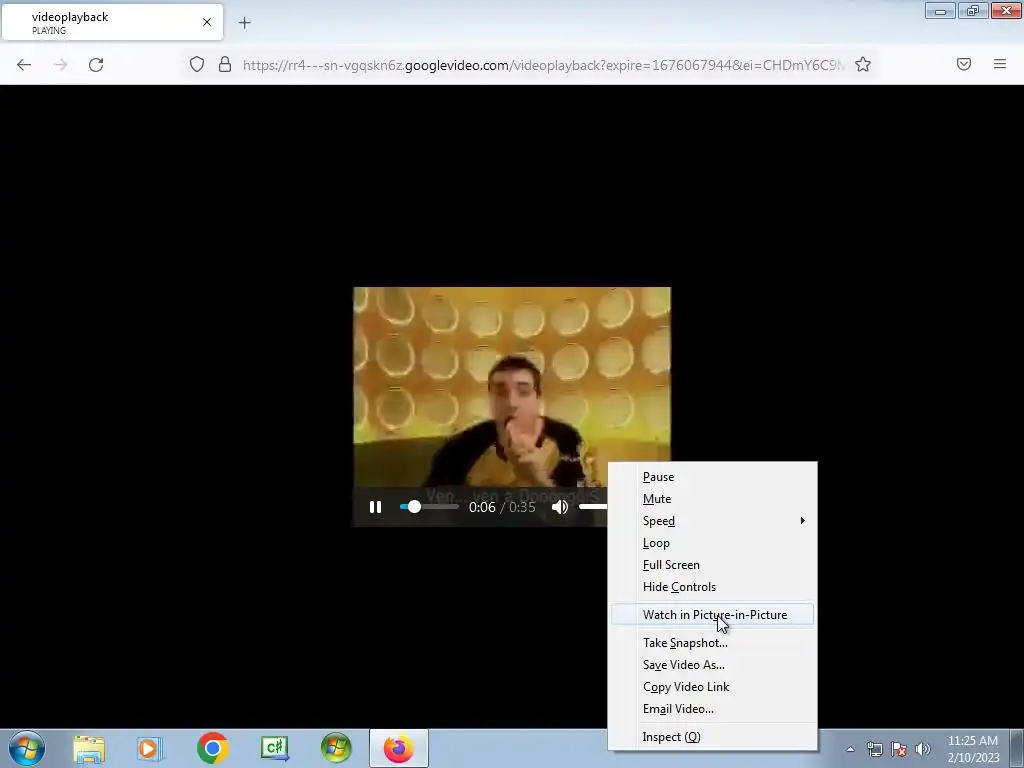Select Full Screen from context menu
Image resolution: width=1024 pixels, height=768 pixels.
pyautogui.click(x=713, y=565)
